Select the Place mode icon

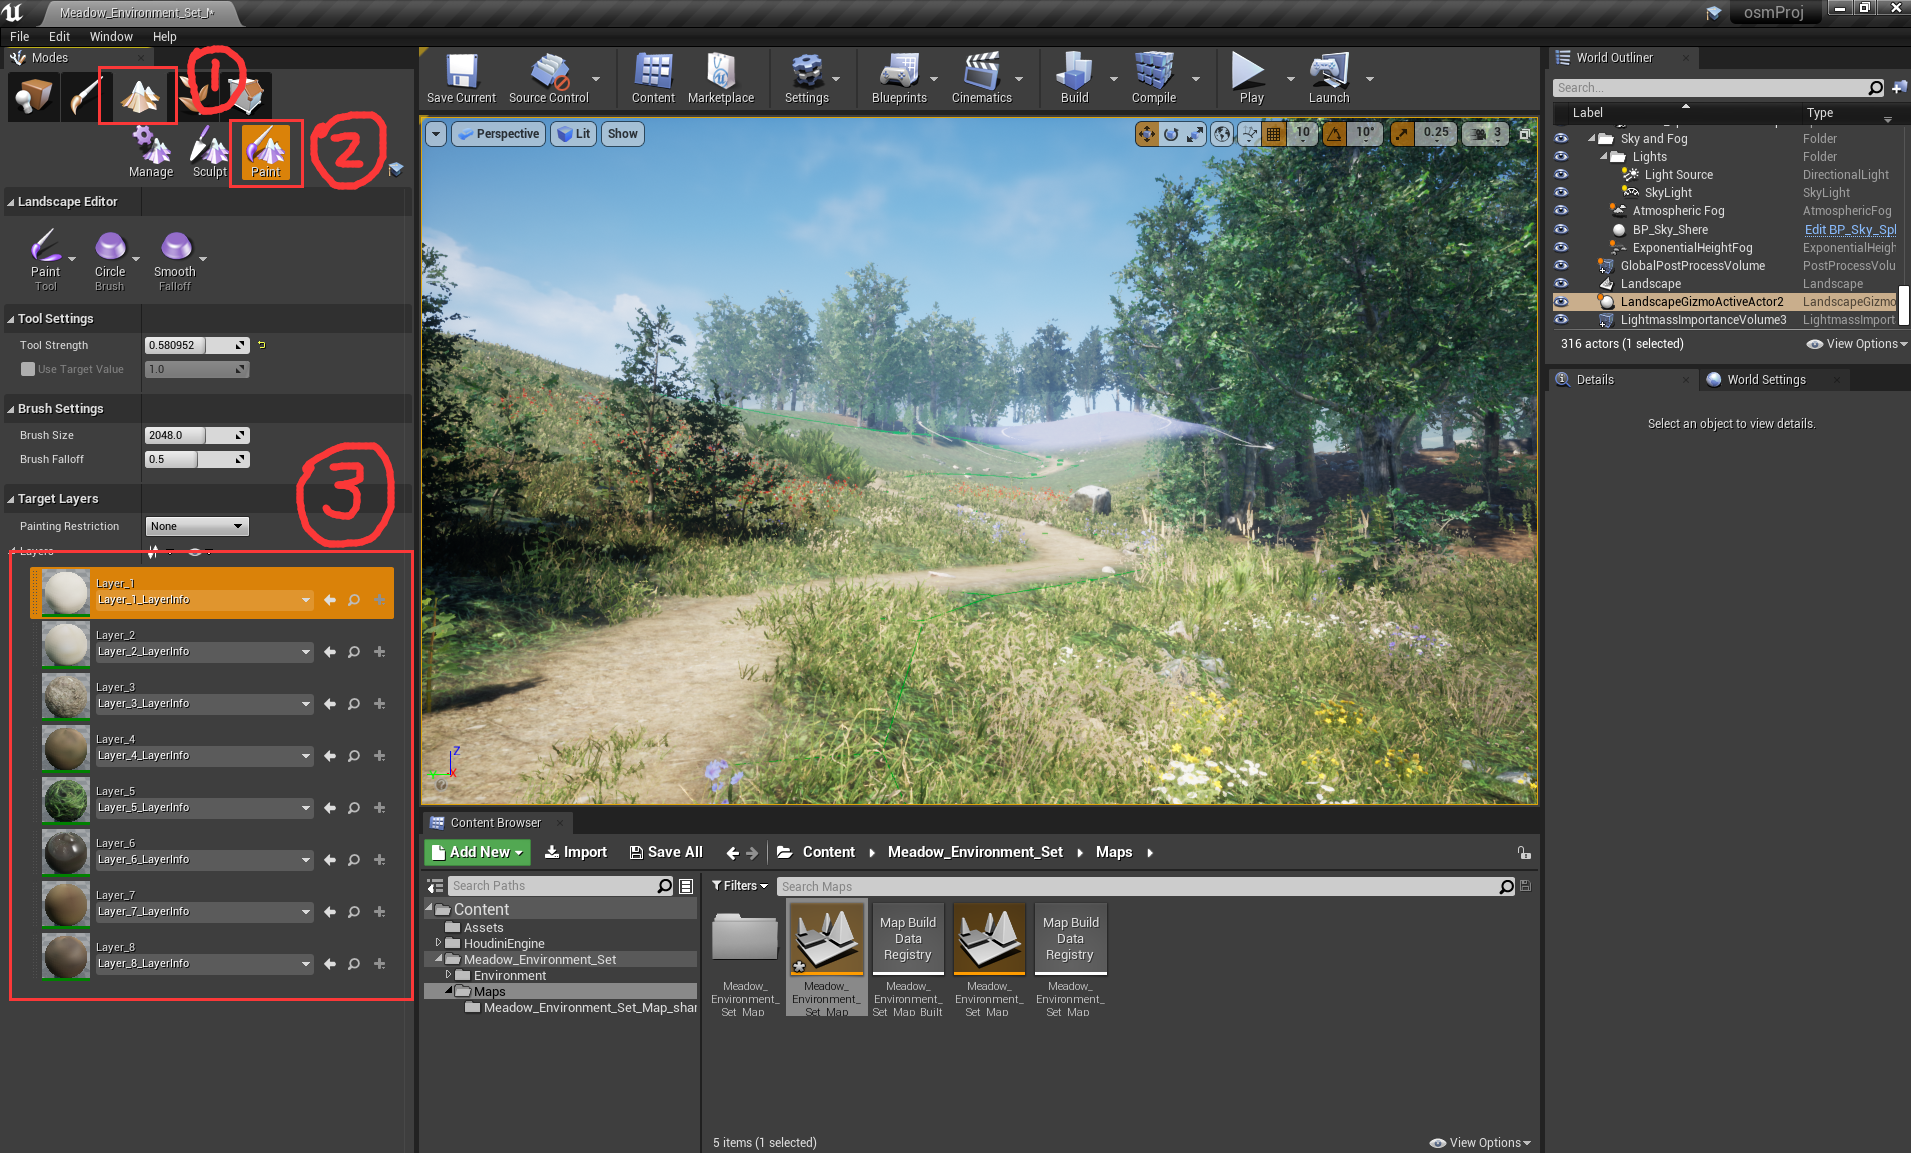tap(33, 95)
